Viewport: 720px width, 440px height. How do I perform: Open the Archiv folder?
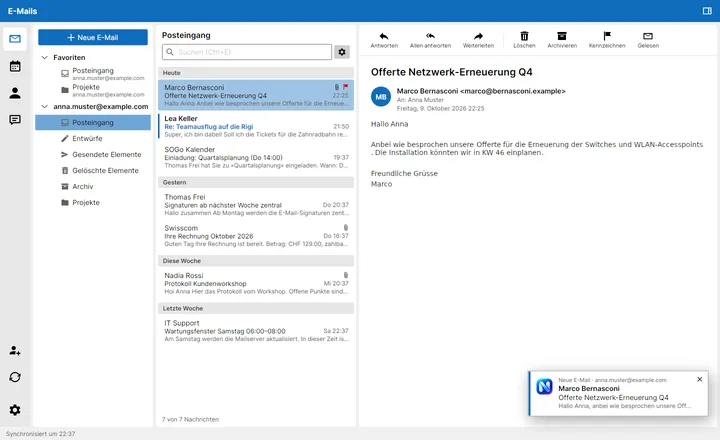(93, 186)
